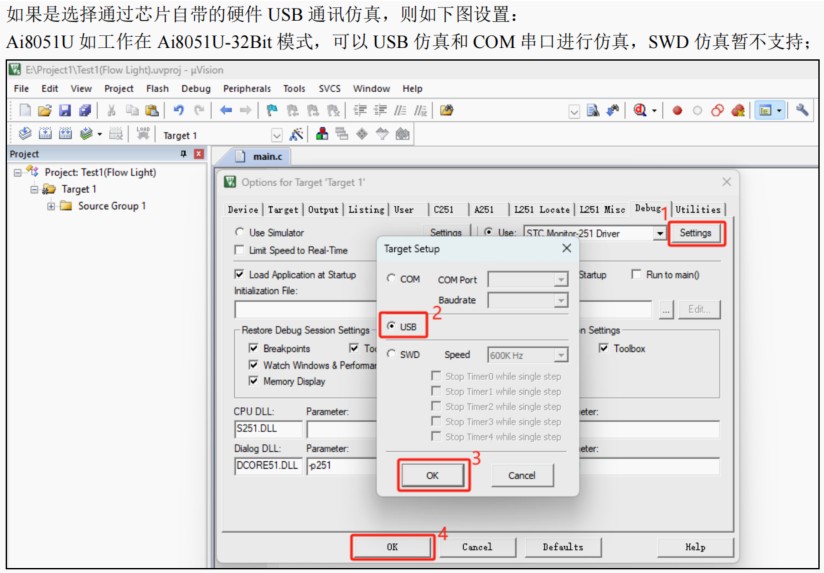The width and height of the screenshot is (824, 573).
Task: Switch to the Output tab
Action: point(323,209)
